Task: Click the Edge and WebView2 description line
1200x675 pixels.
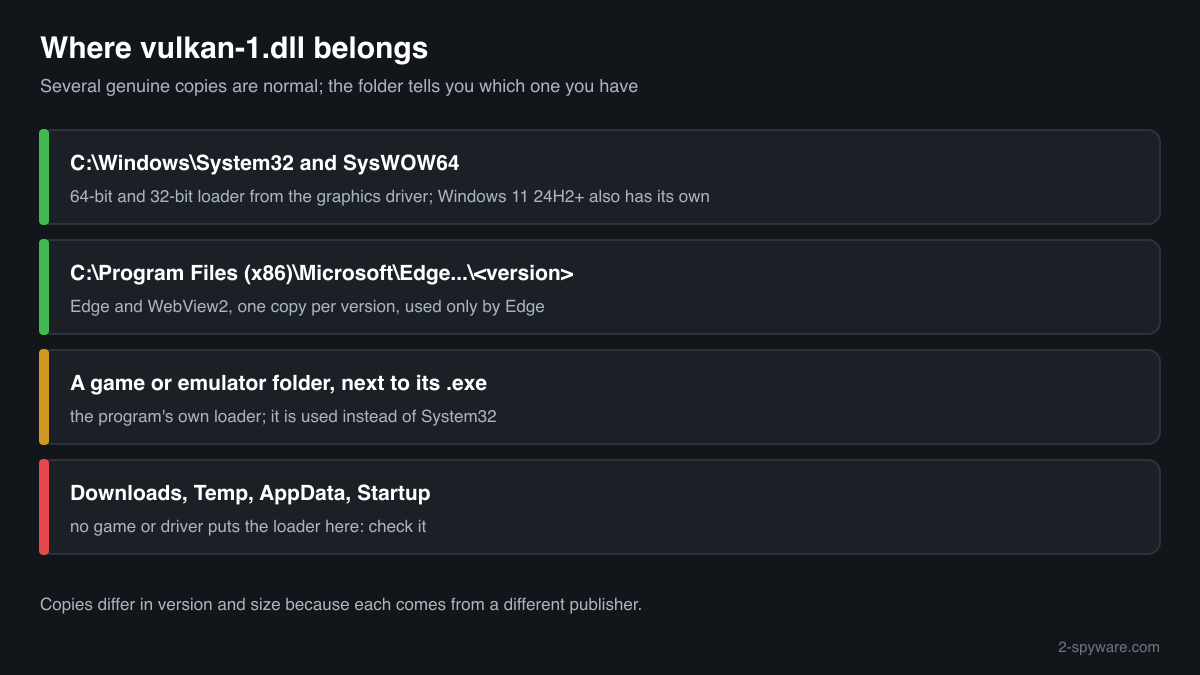Action: click(x=307, y=306)
